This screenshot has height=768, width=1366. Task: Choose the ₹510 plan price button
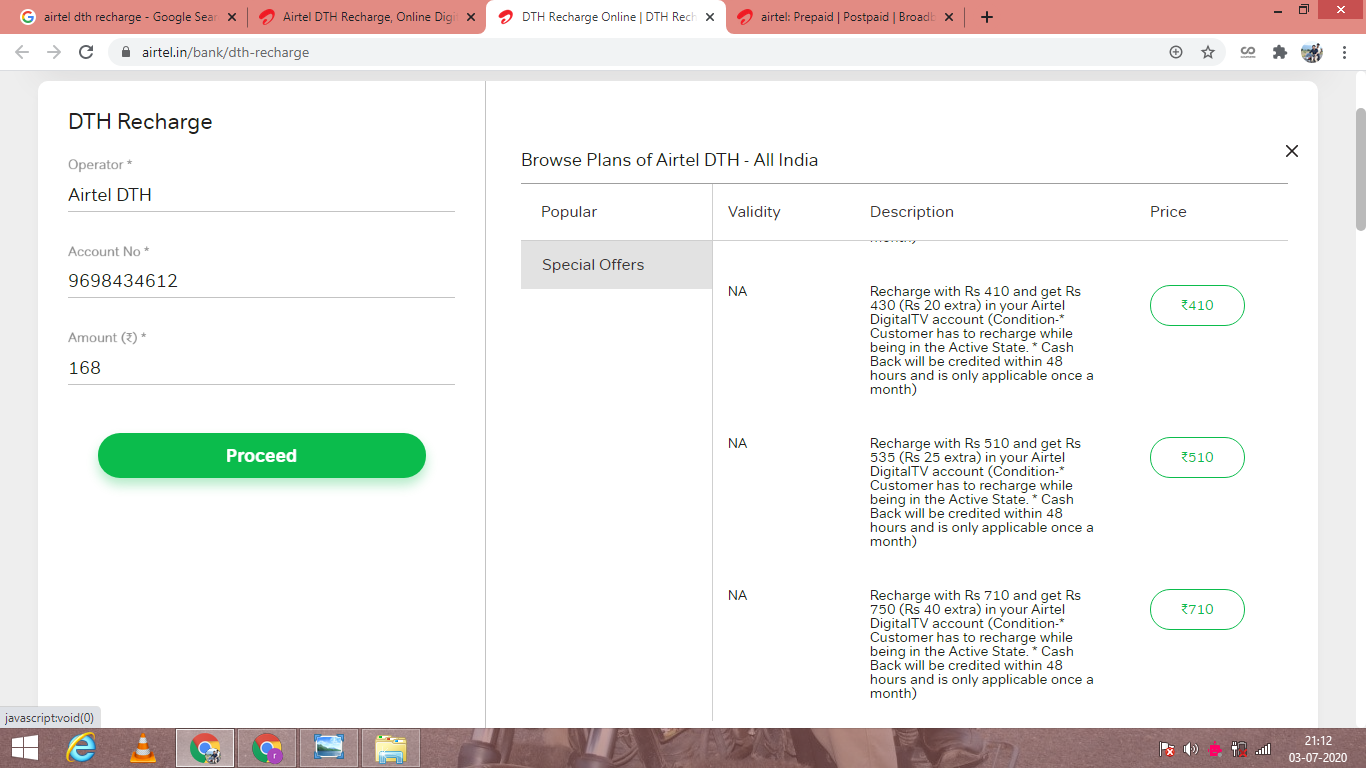(1197, 458)
